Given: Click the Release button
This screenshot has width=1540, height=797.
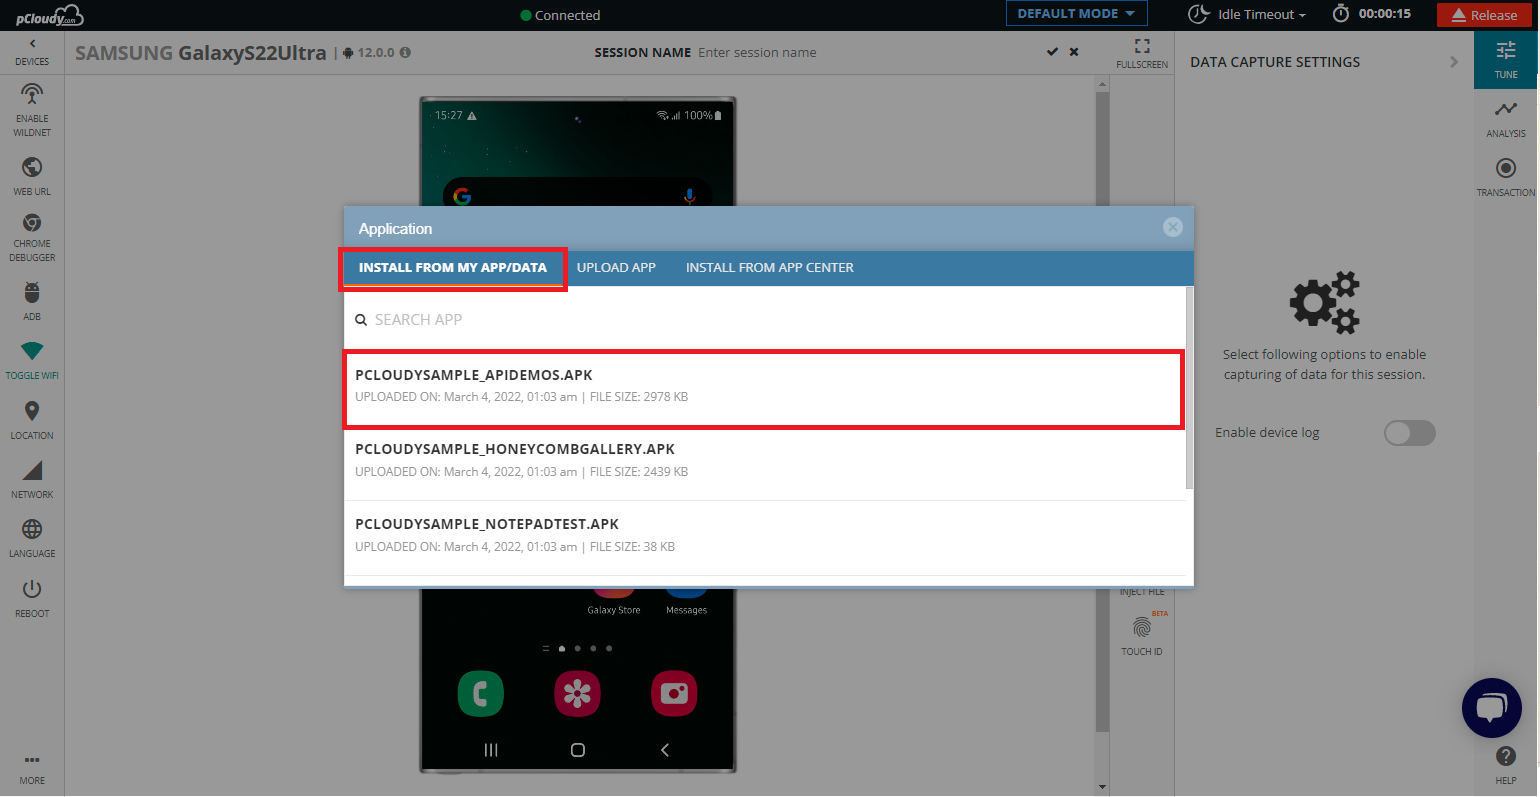Looking at the screenshot, I should coord(1485,15).
